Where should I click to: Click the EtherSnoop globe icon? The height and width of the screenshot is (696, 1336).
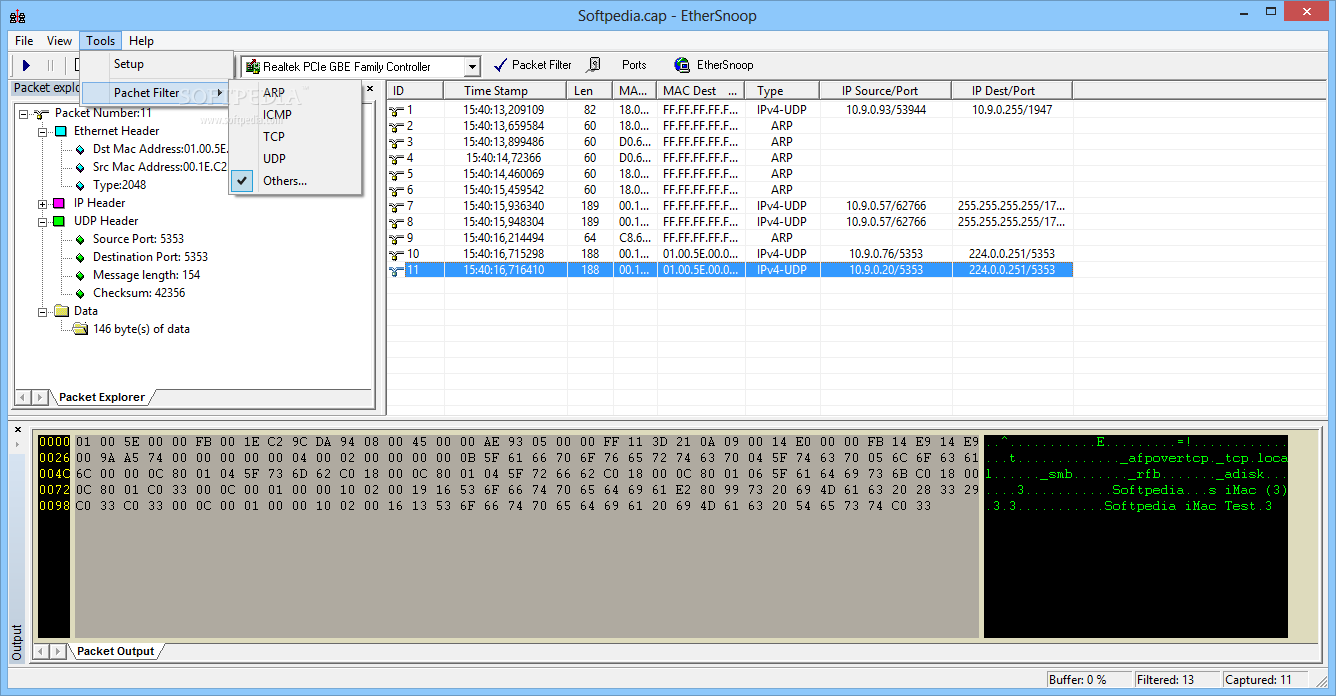682,65
